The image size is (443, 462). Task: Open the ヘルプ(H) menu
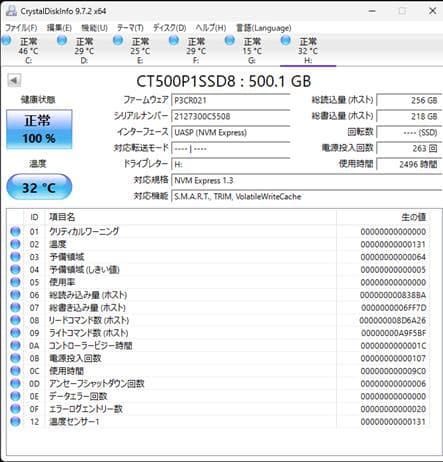(x=211, y=28)
